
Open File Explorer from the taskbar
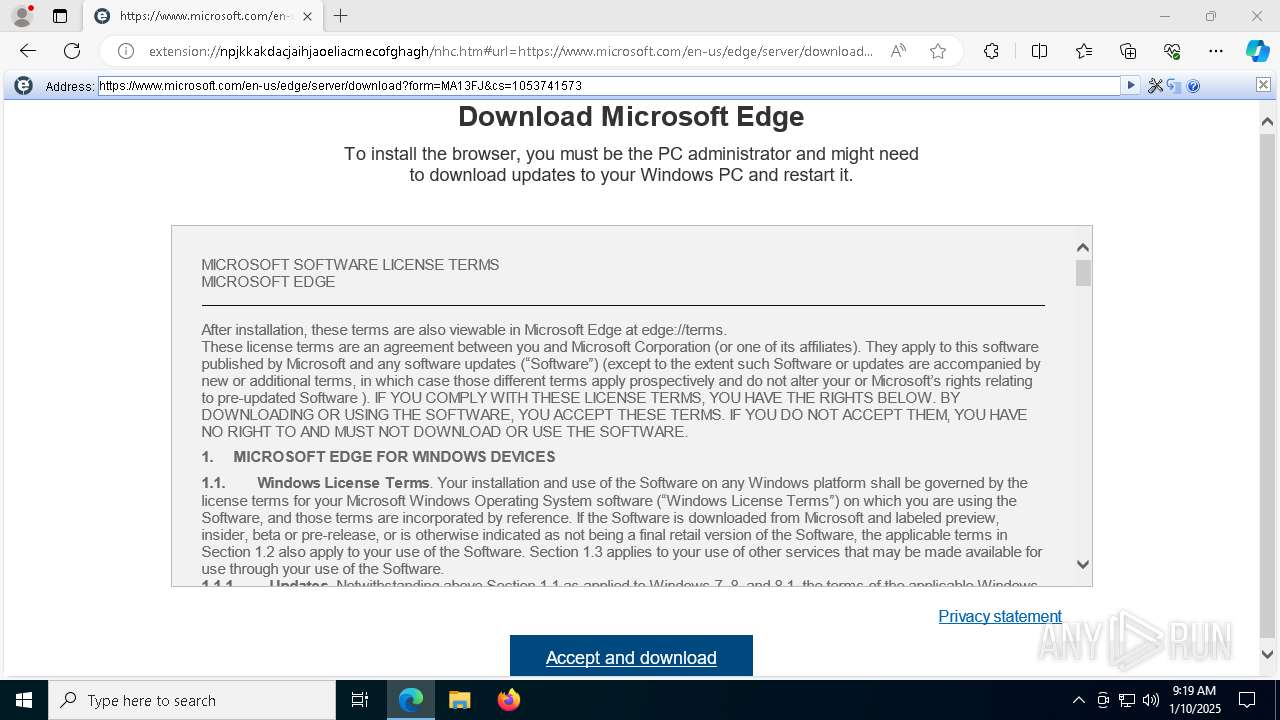click(x=460, y=700)
